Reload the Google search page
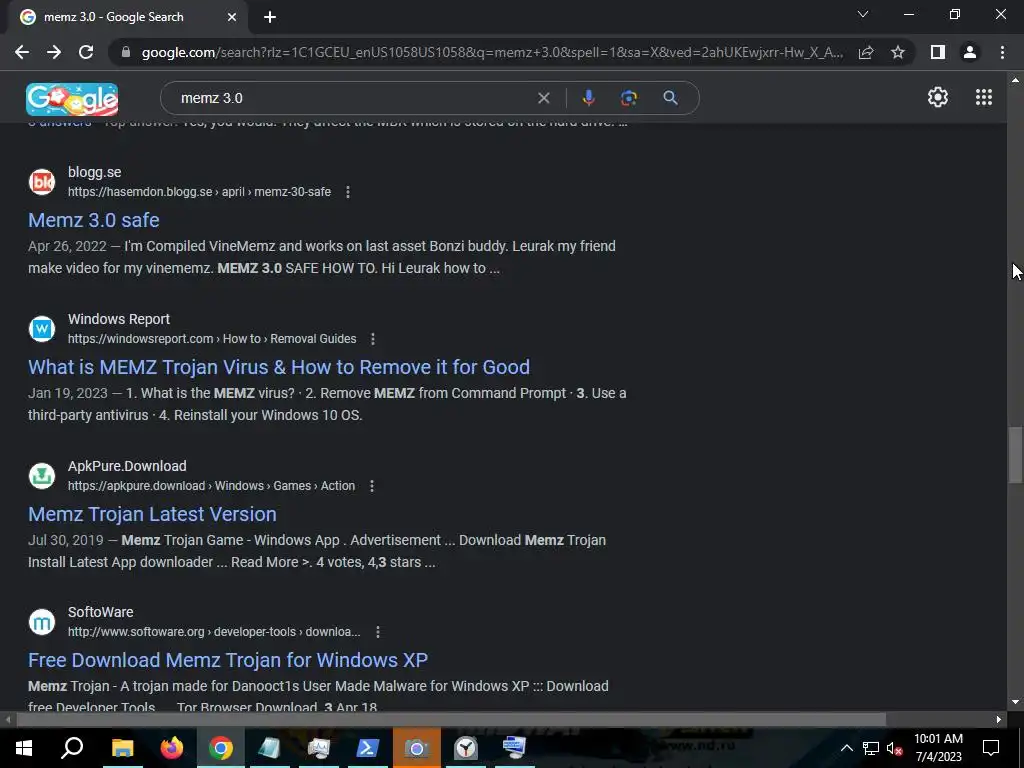The image size is (1024, 768). click(86, 52)
